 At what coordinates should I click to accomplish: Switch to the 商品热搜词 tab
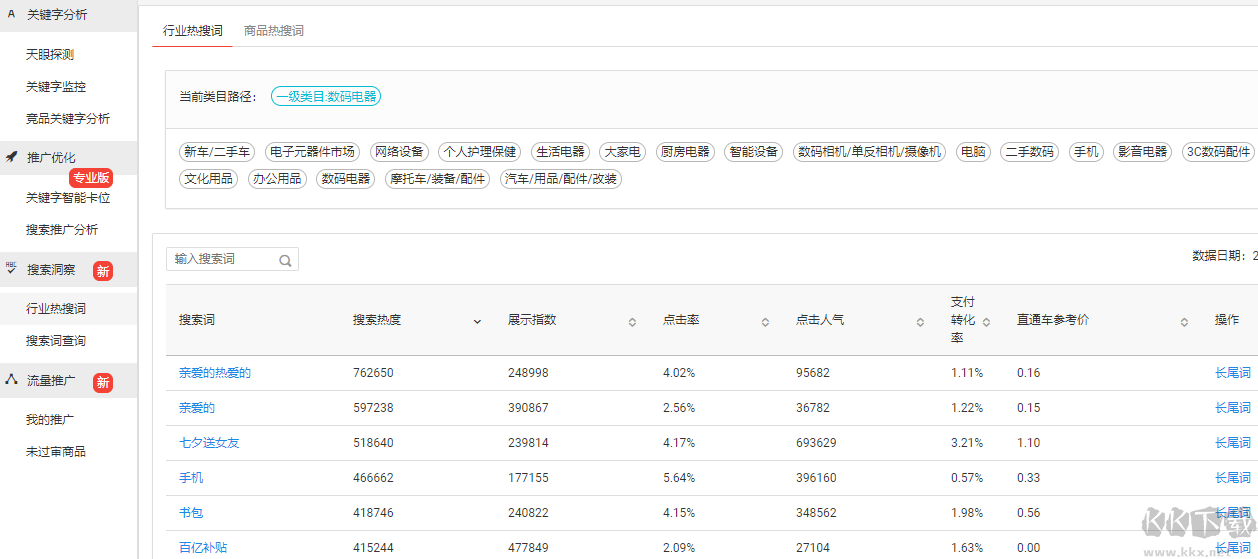coord(274,31)
